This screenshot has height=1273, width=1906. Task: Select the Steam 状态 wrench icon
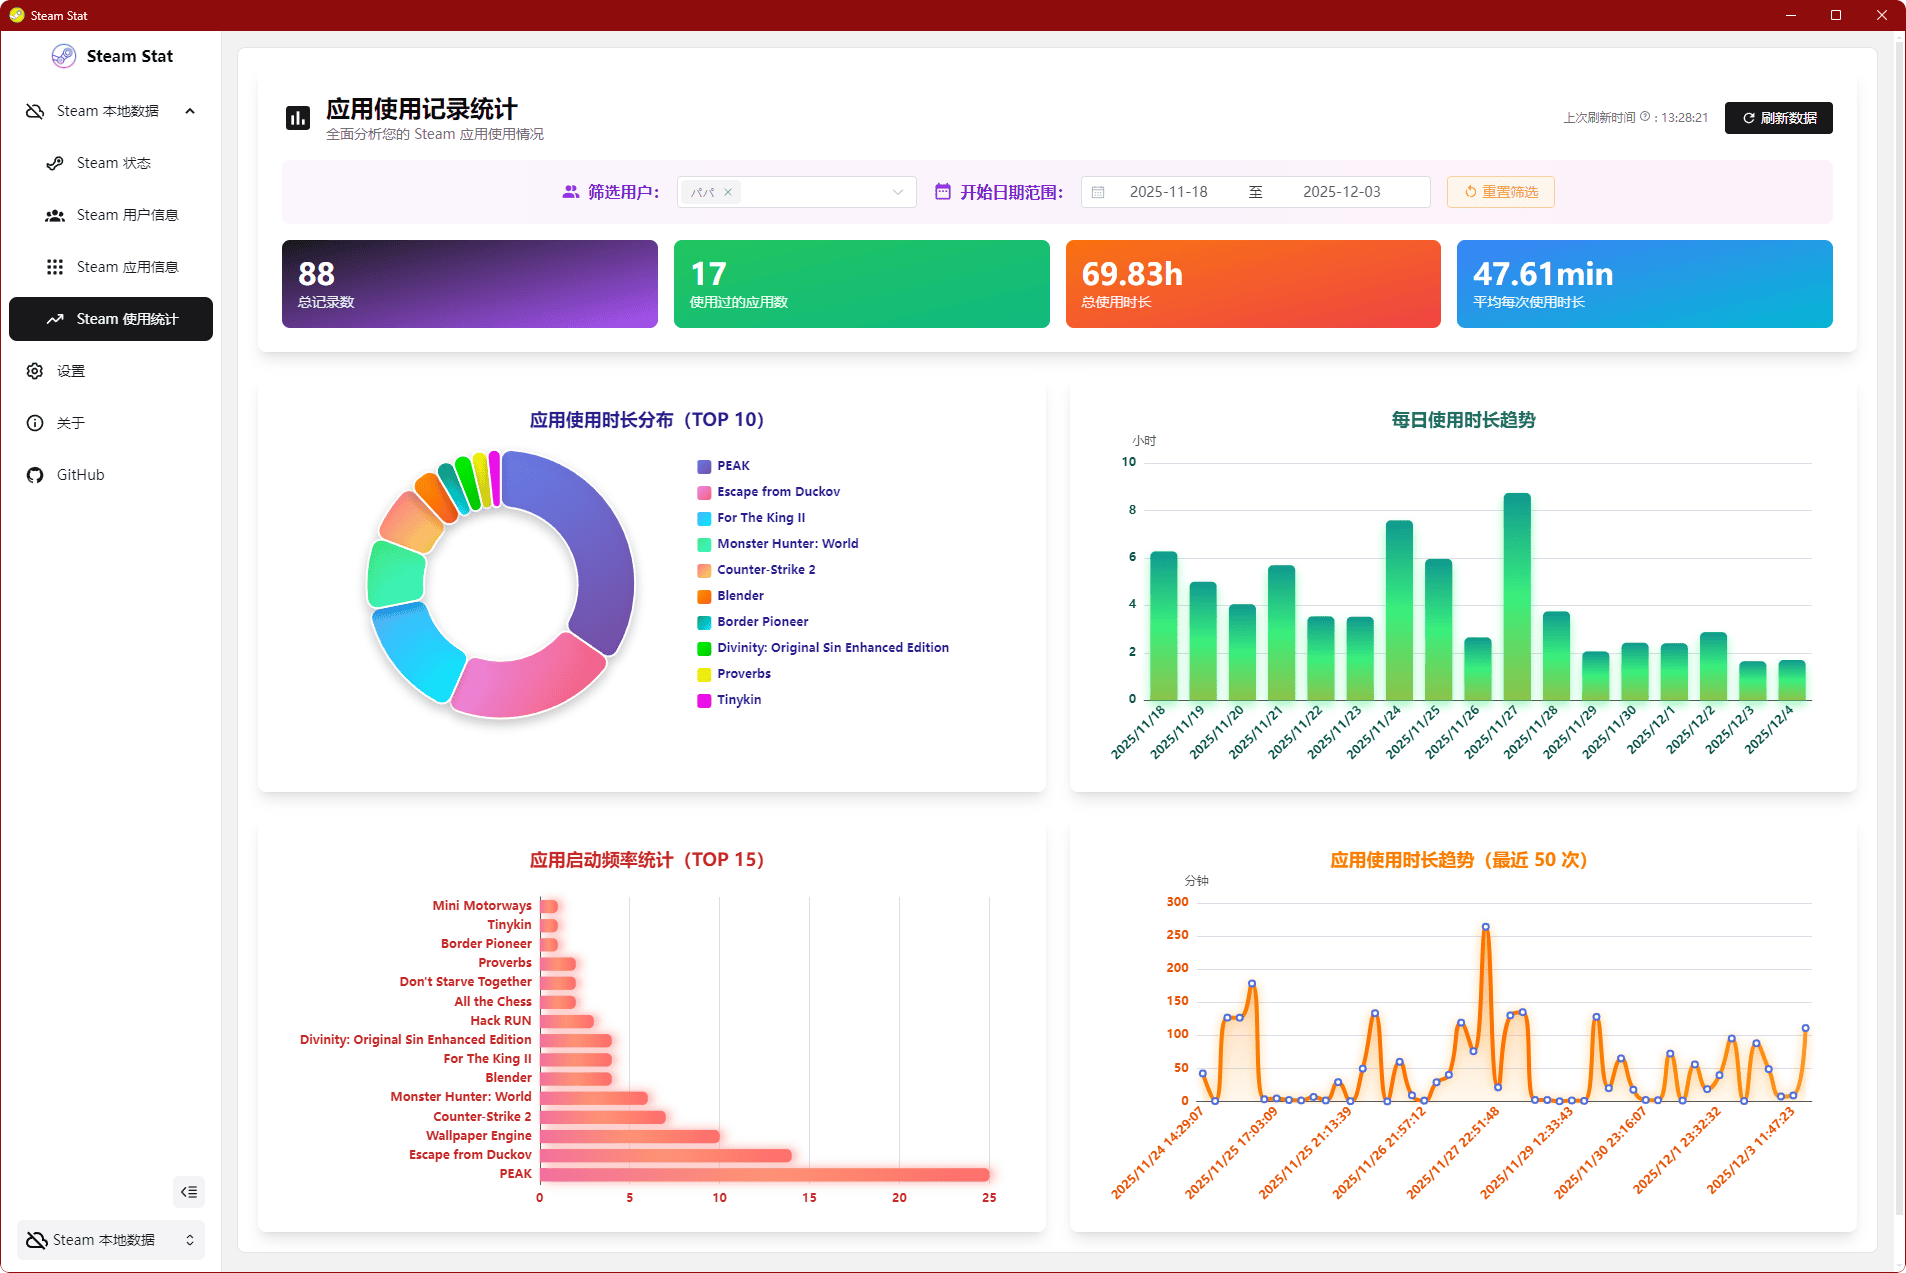[53, 162]
